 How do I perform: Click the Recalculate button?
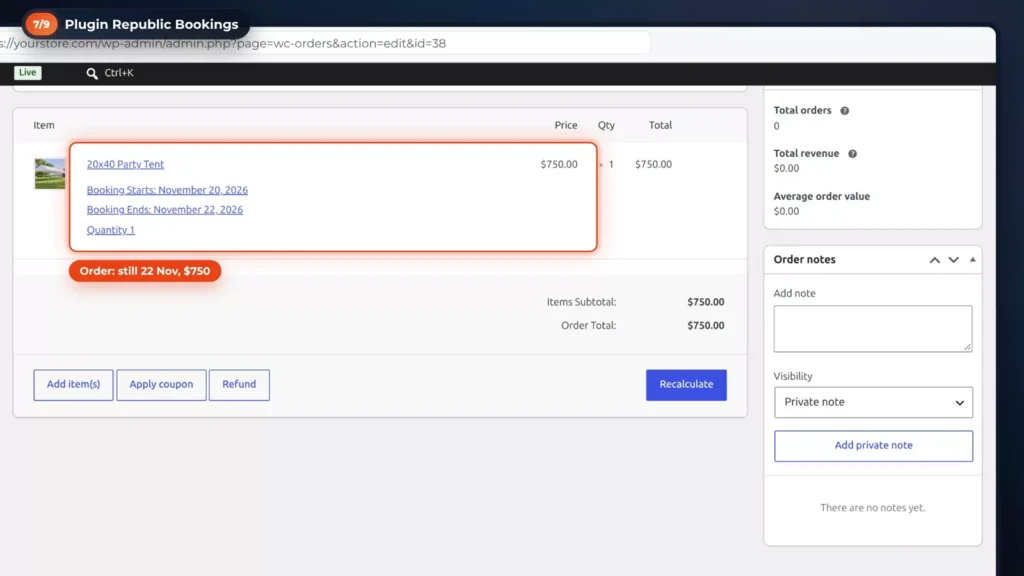(x=686, y=385)
